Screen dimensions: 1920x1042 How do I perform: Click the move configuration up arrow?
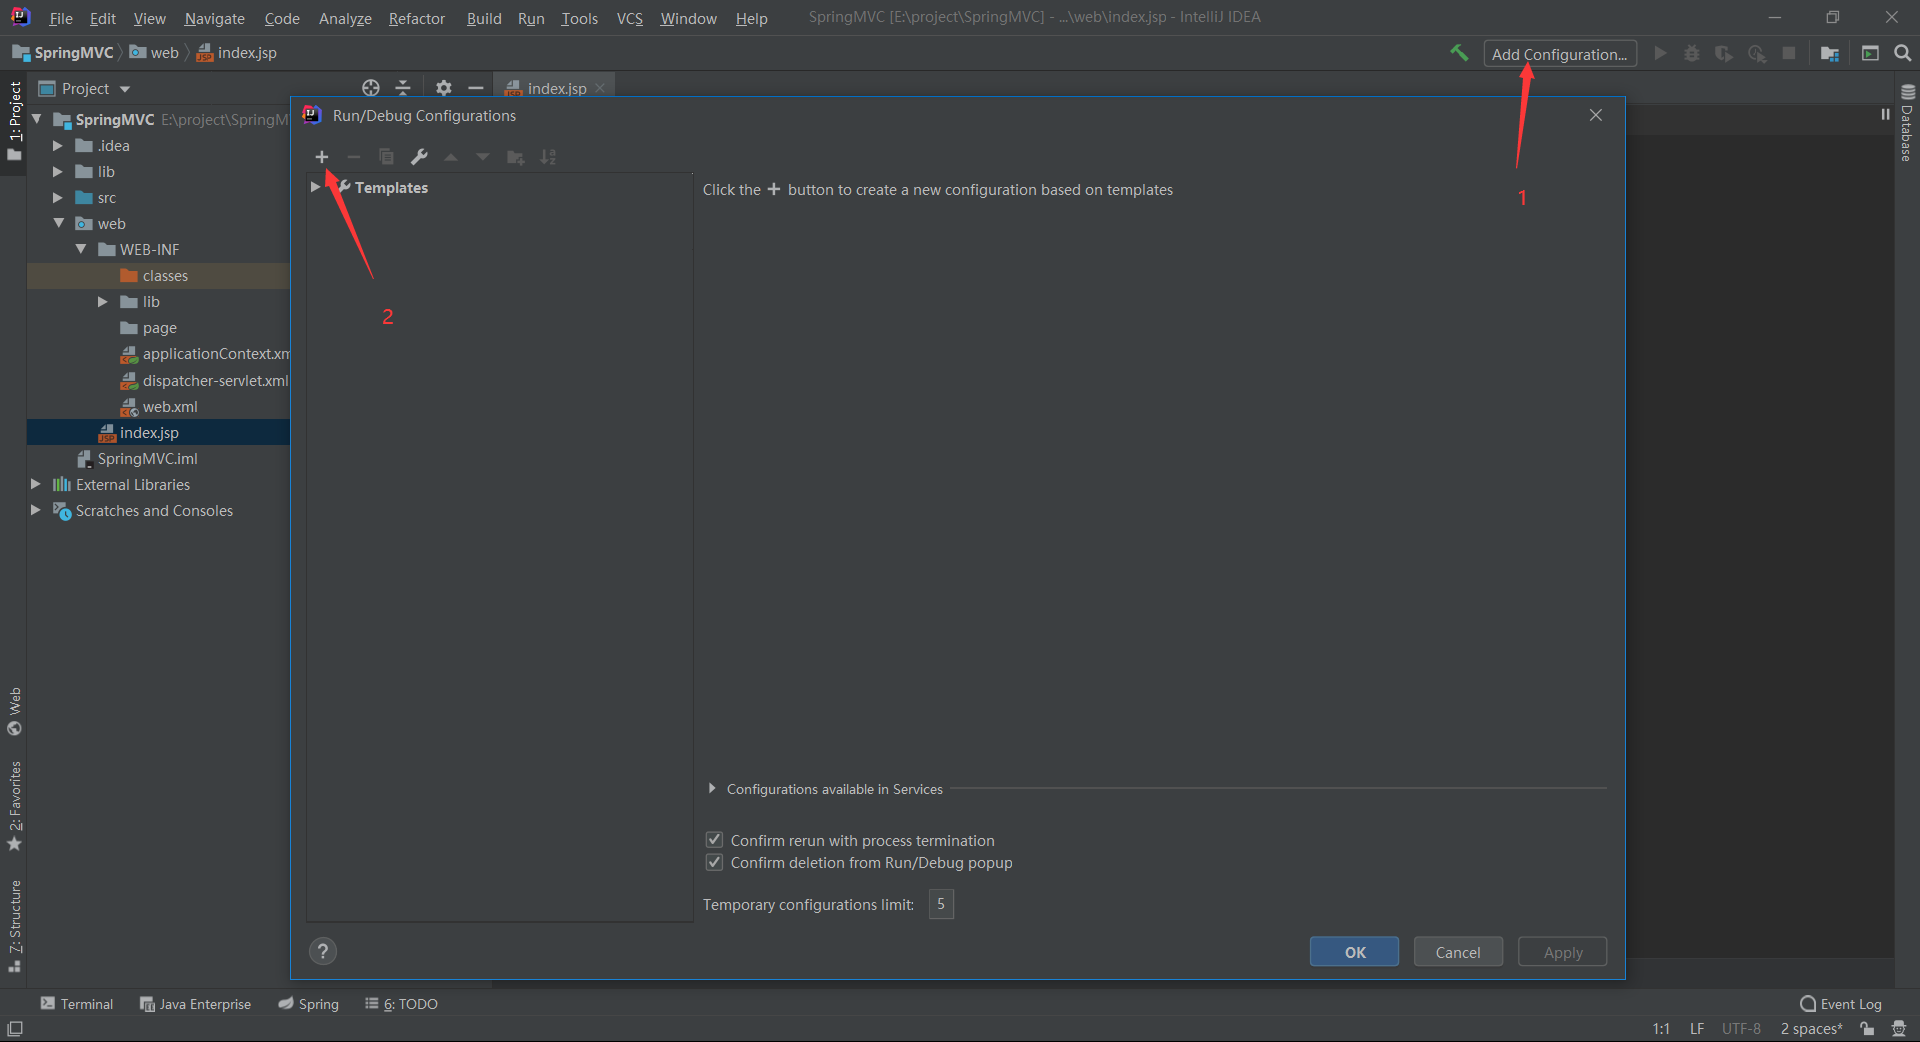click(451, 157)
